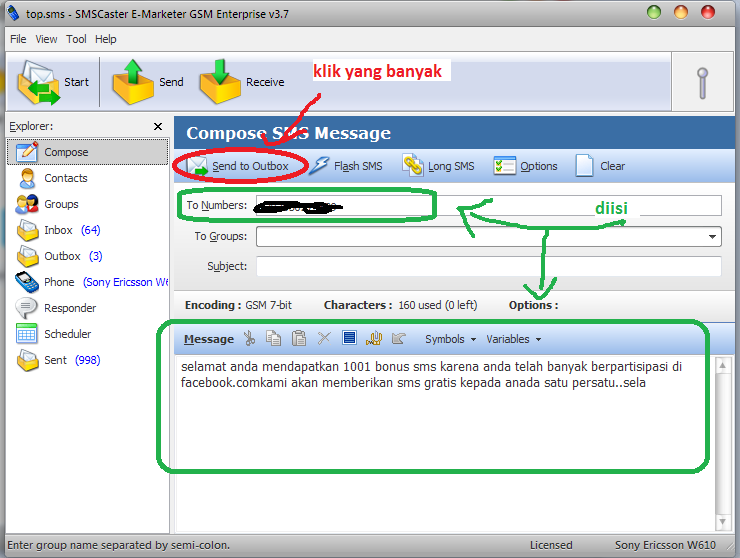Viewport: 740px width, 558px height.
Task: Open Compose in Explorer panel
Action: (88, 152)
